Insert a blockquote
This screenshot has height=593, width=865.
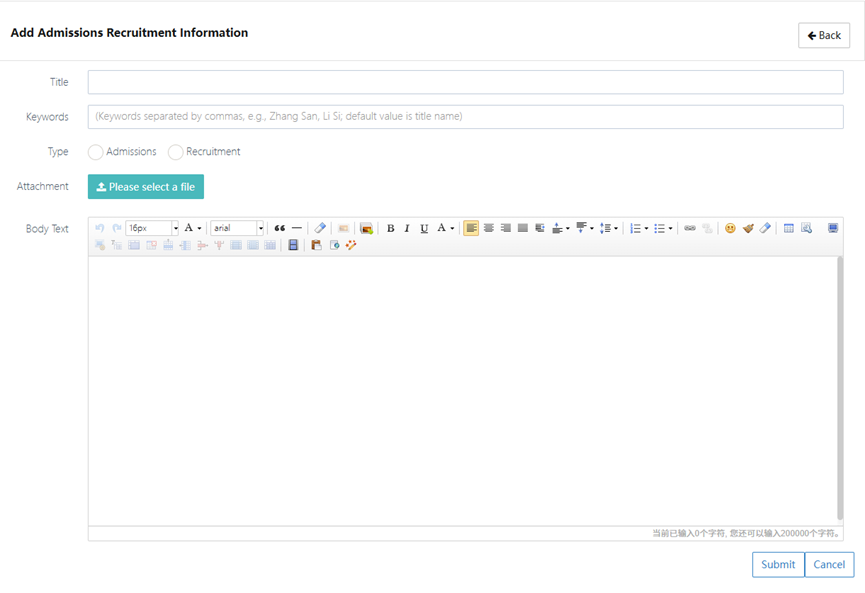coord(279,228)
